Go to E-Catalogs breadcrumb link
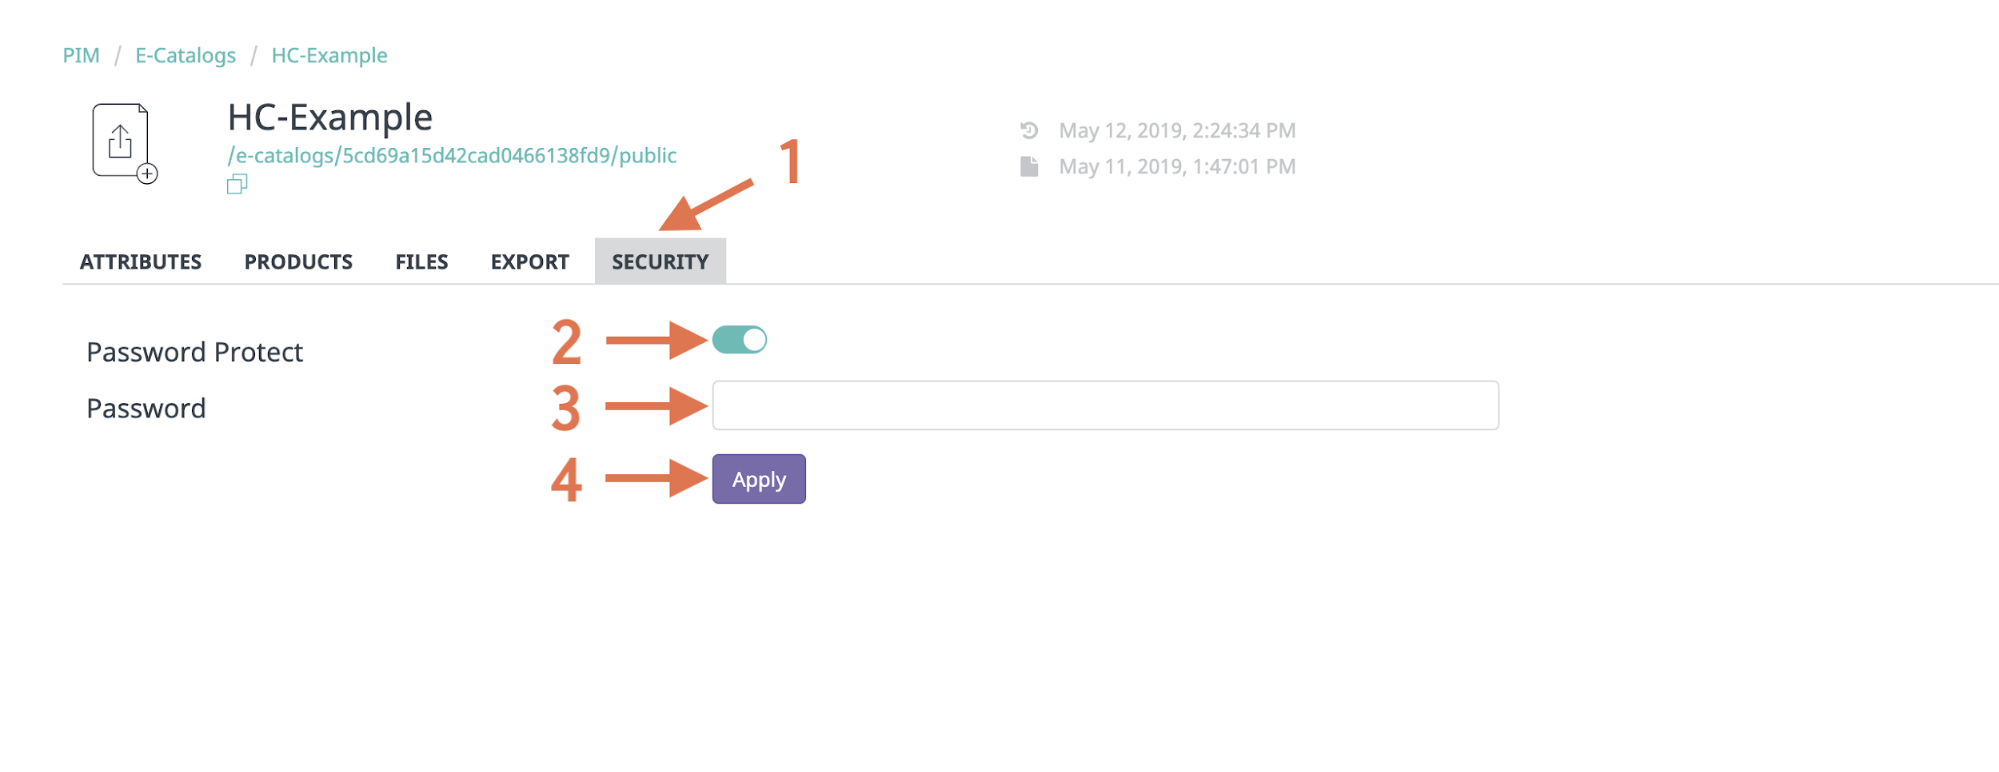Screen dimensions: 1999x772 pos(186,55)
